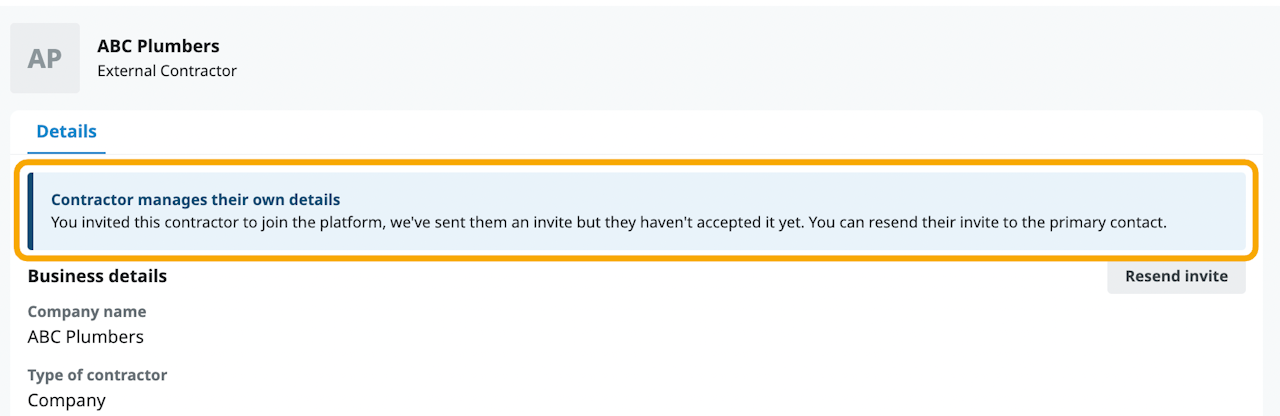Click the Type of contractor label

97,375
